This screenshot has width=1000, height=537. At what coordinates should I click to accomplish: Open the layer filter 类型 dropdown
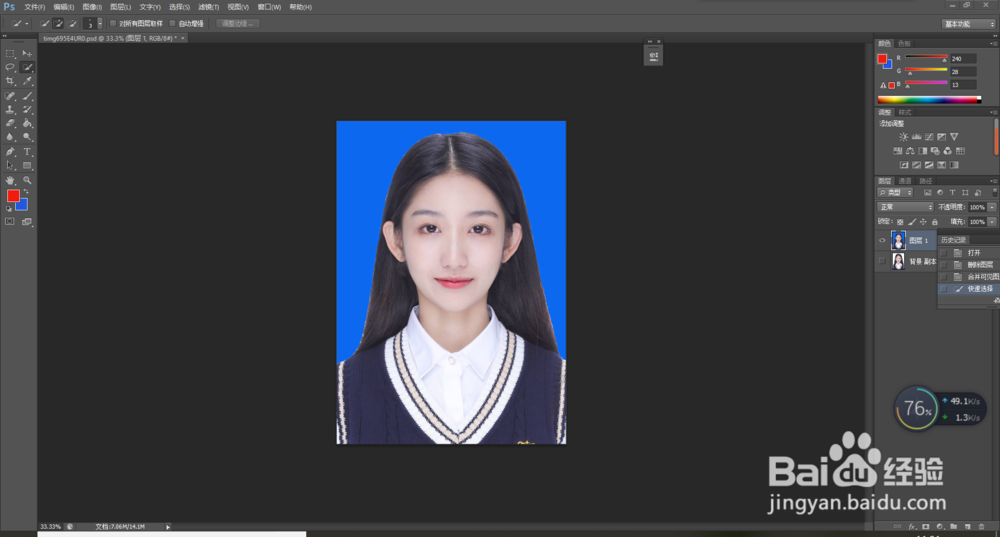(x=895, y=192)
